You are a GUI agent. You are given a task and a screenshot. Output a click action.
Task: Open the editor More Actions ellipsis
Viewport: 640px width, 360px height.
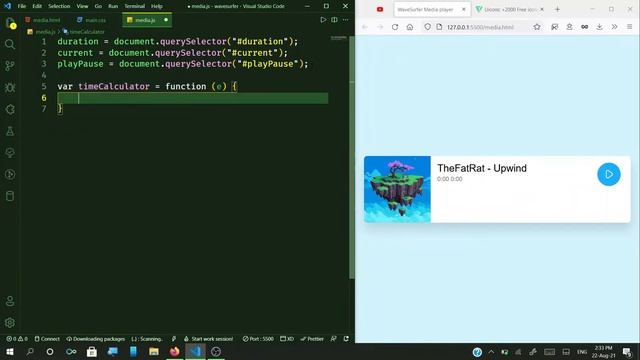click(345, 20)
